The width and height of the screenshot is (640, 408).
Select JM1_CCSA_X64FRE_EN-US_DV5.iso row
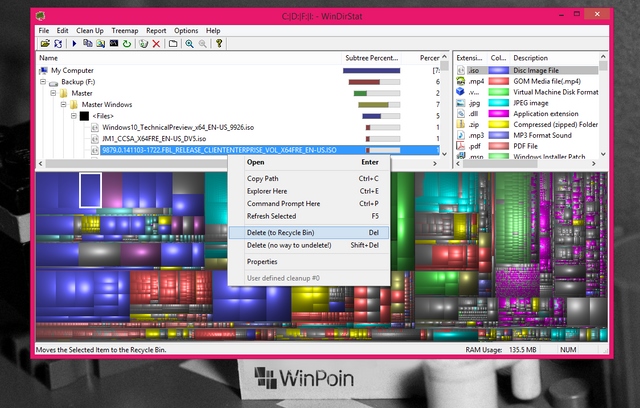click(154, 139)
